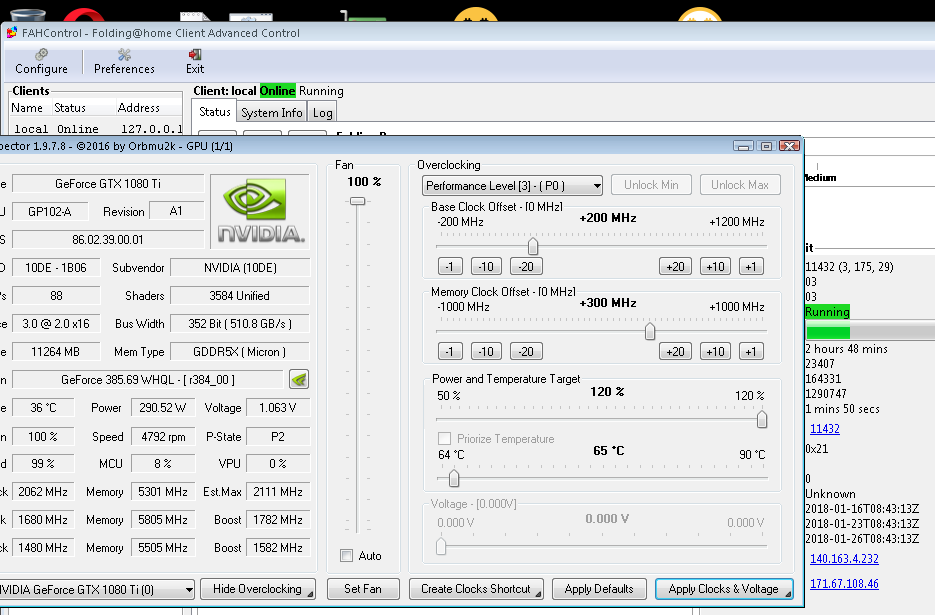Click the BIOS version 86.02.39.00.01 field
This screenshot has height=615, width=935.
[x=108, y=239]
